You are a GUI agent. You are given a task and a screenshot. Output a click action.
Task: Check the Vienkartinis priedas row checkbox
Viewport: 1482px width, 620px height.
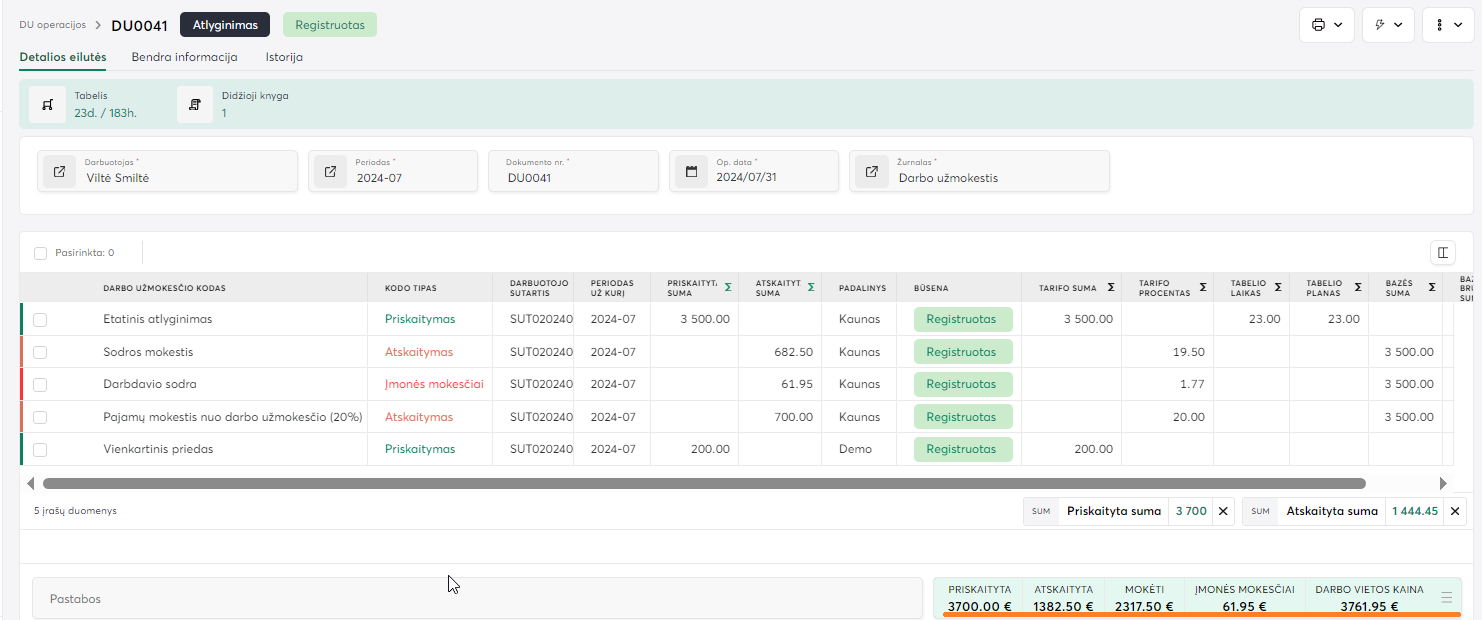click(x=40, y=450)
